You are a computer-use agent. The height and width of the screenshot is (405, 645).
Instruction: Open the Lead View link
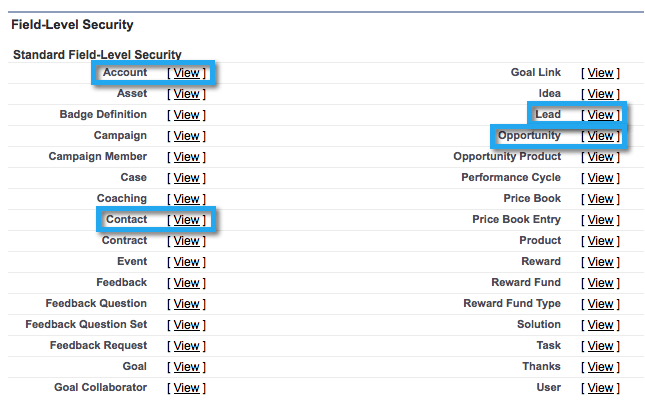tap(601, 115)
